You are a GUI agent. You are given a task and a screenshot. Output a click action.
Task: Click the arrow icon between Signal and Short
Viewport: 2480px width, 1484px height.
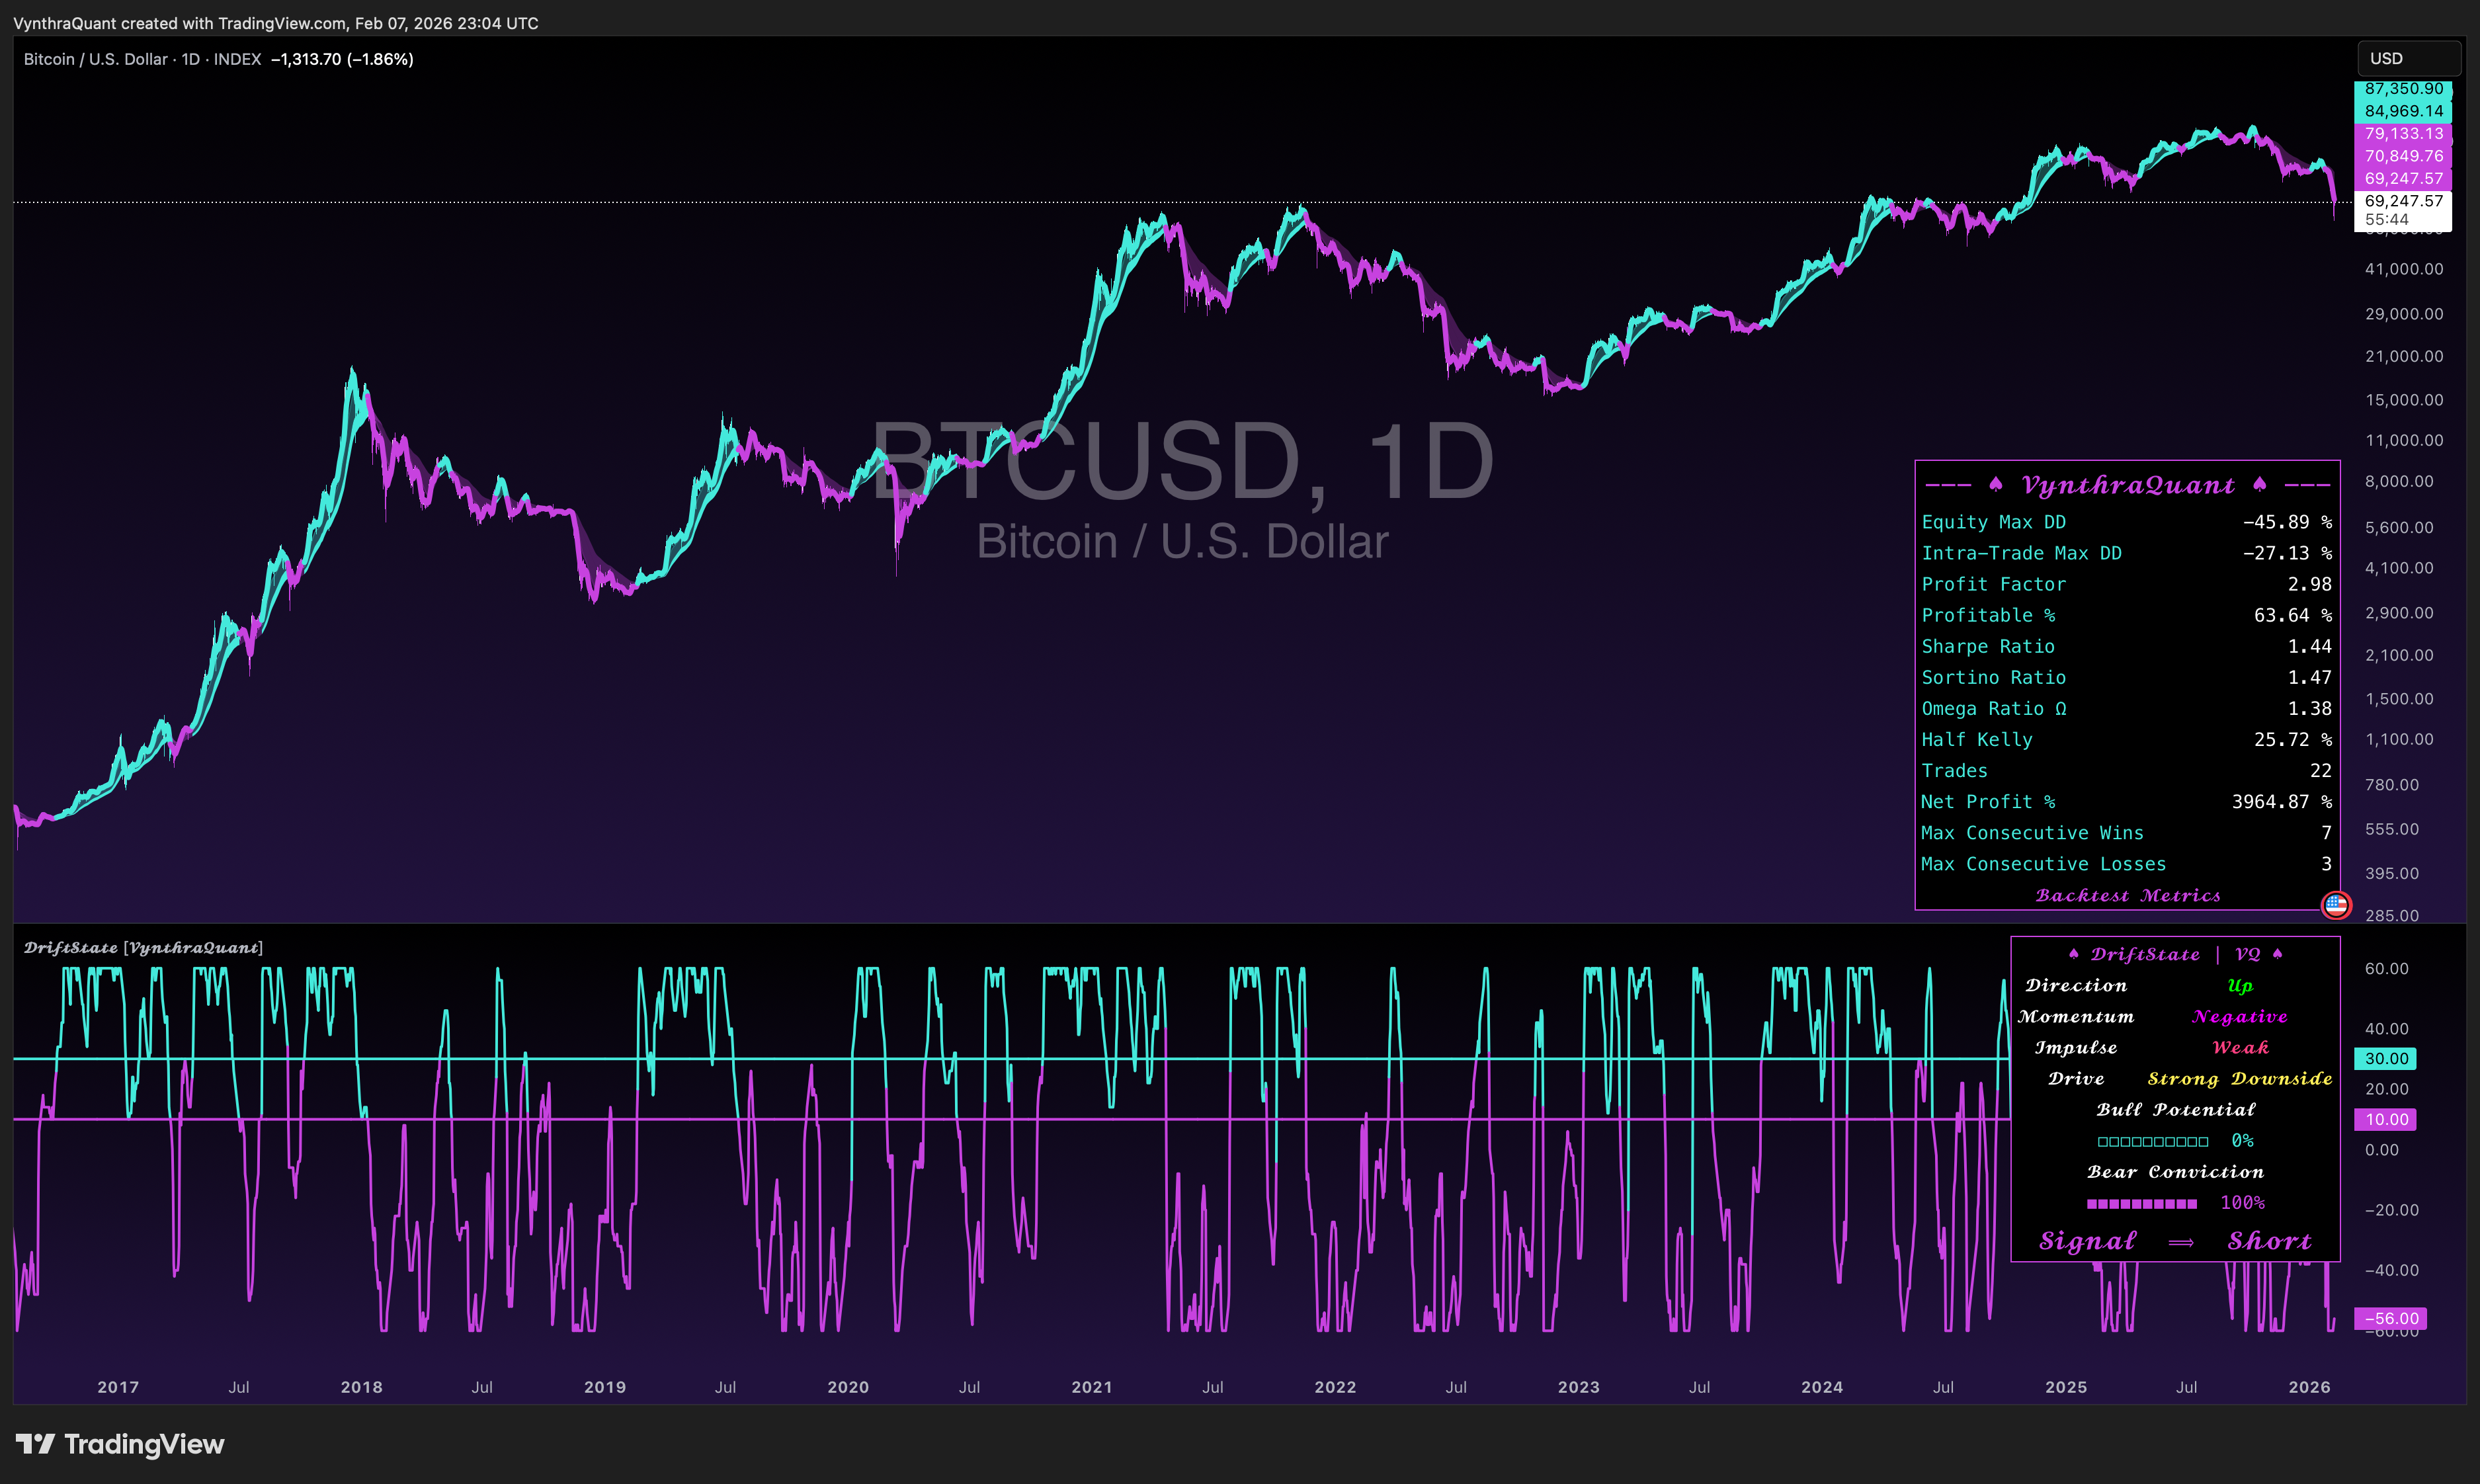pyautogui.click(x=2181, y=1242)
